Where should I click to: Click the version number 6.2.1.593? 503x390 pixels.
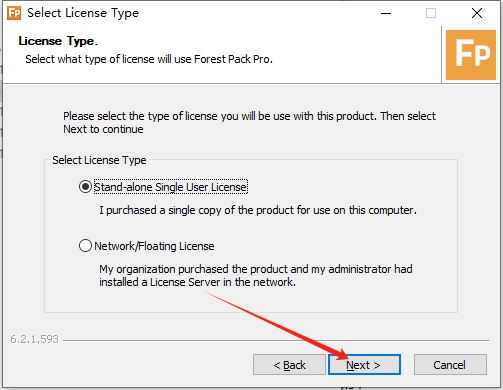tap(34, 339)
